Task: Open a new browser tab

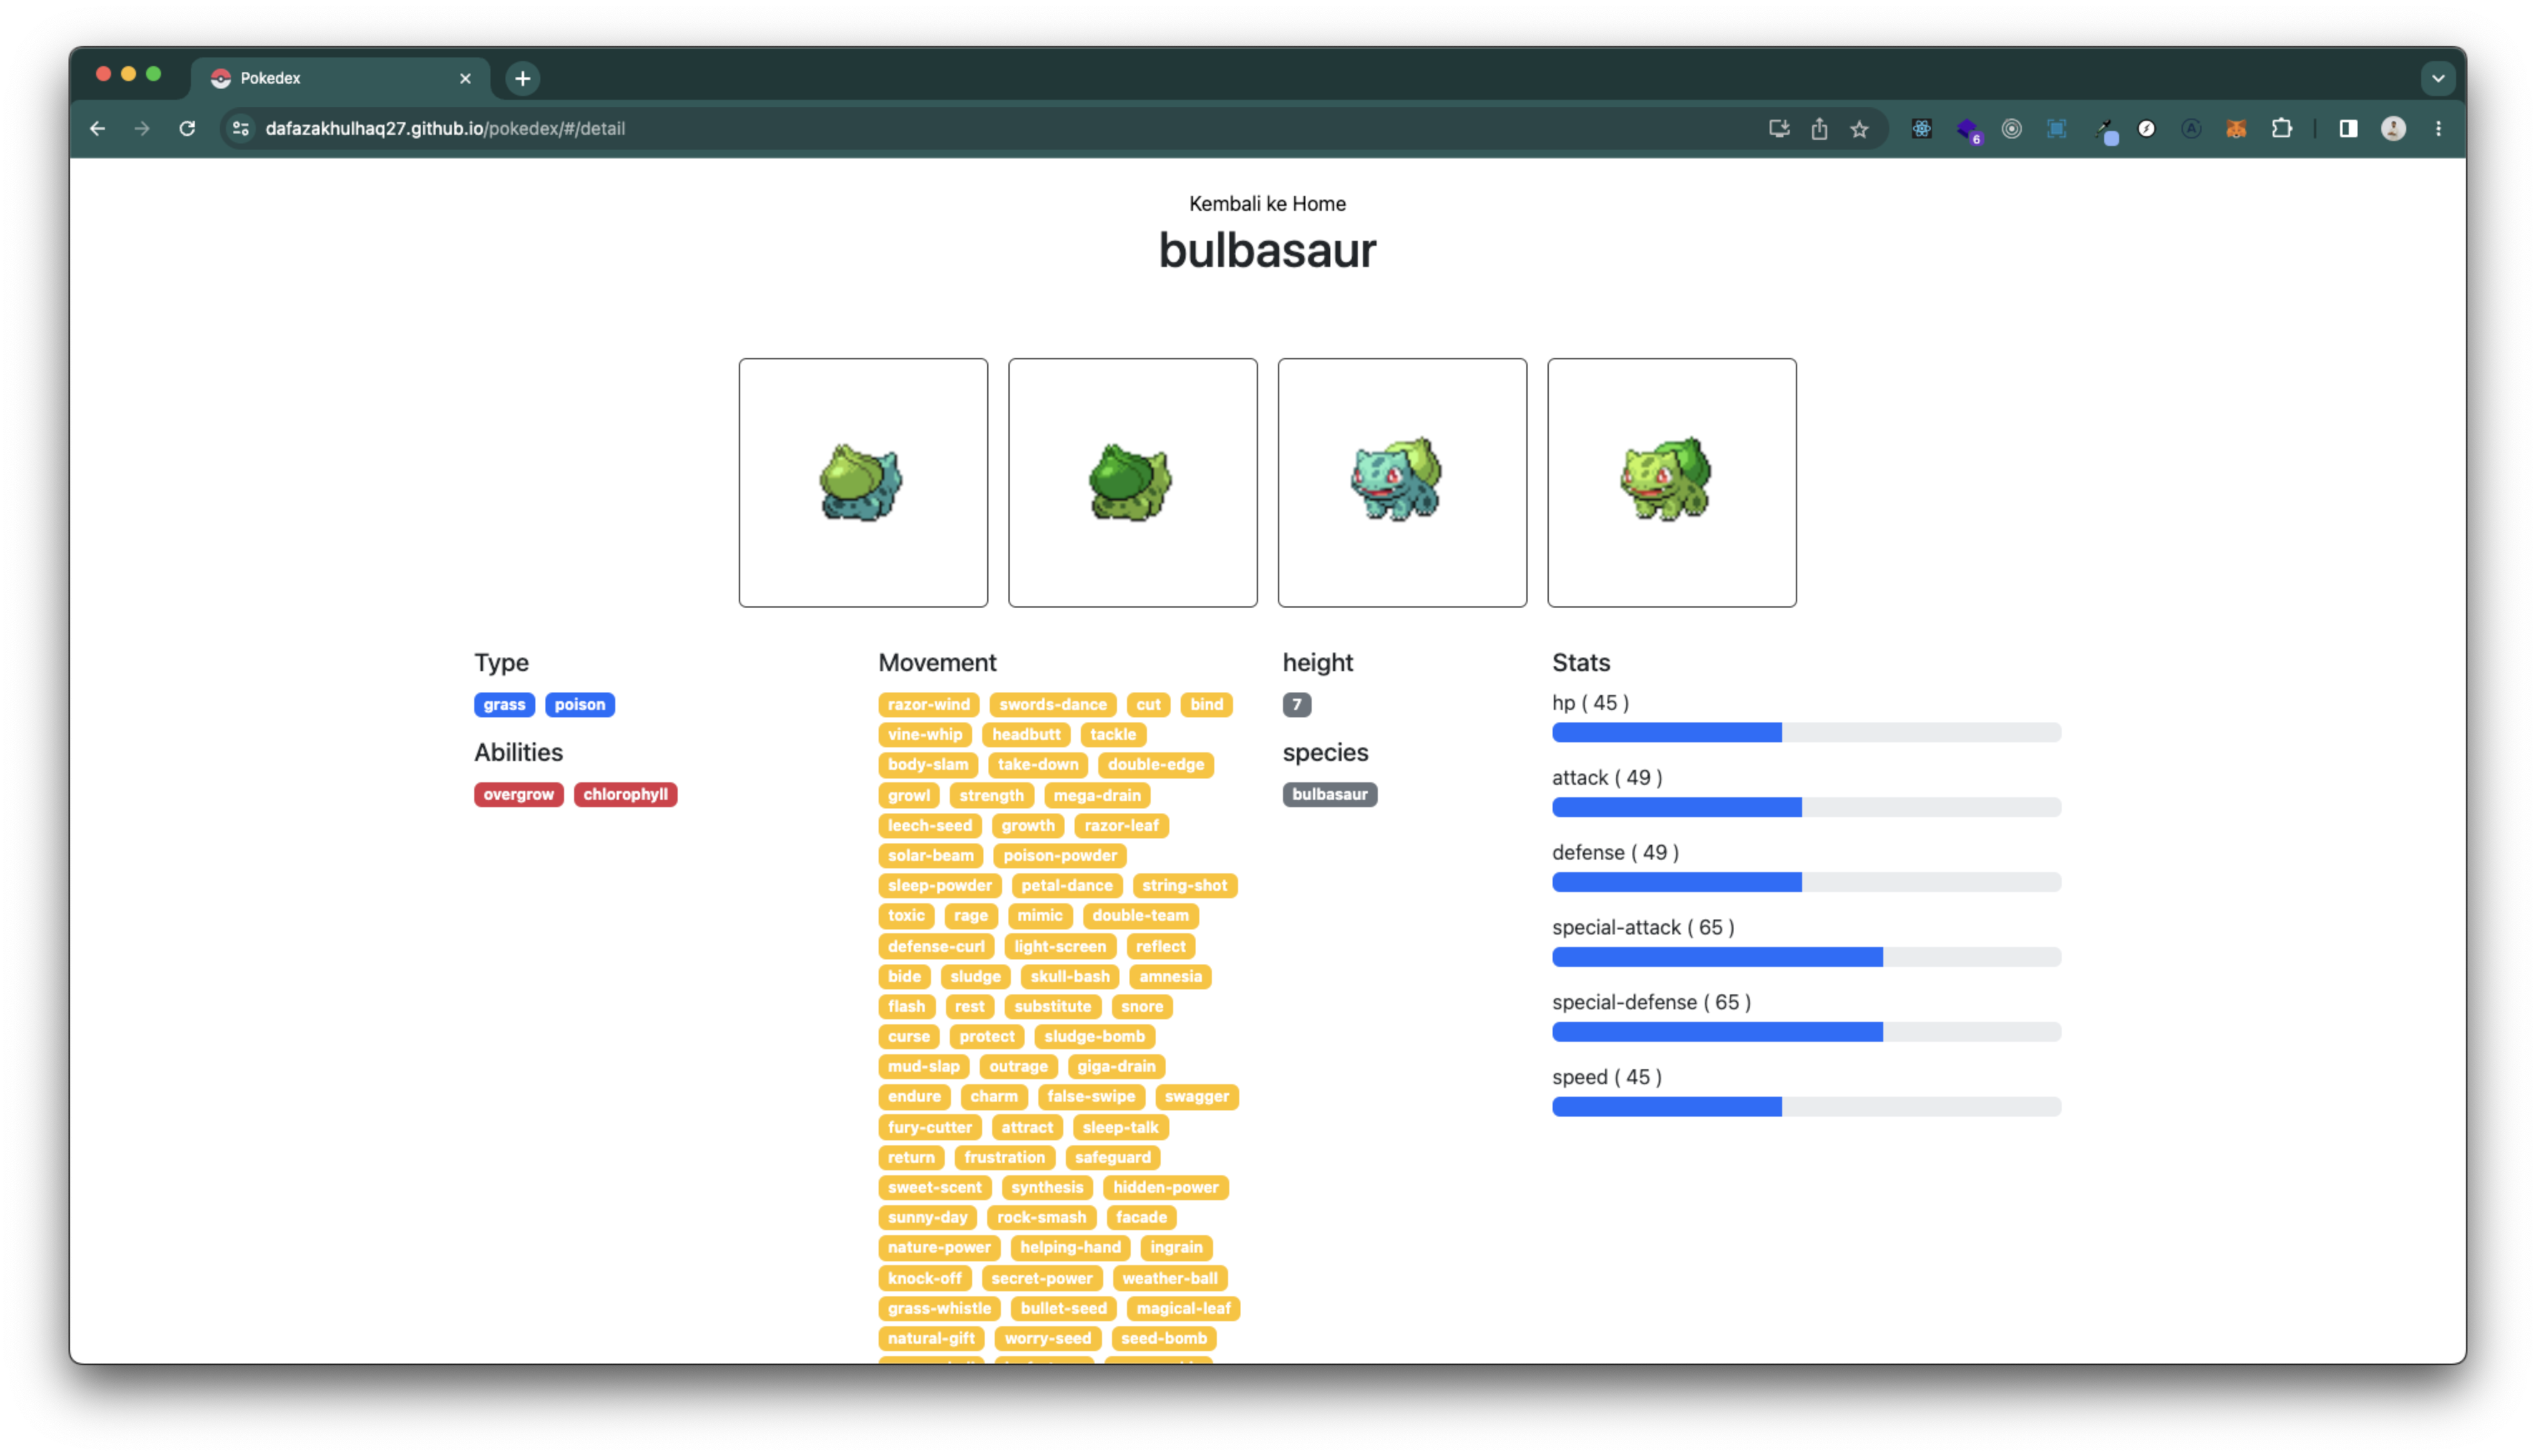Action: [x=523, y=78]
